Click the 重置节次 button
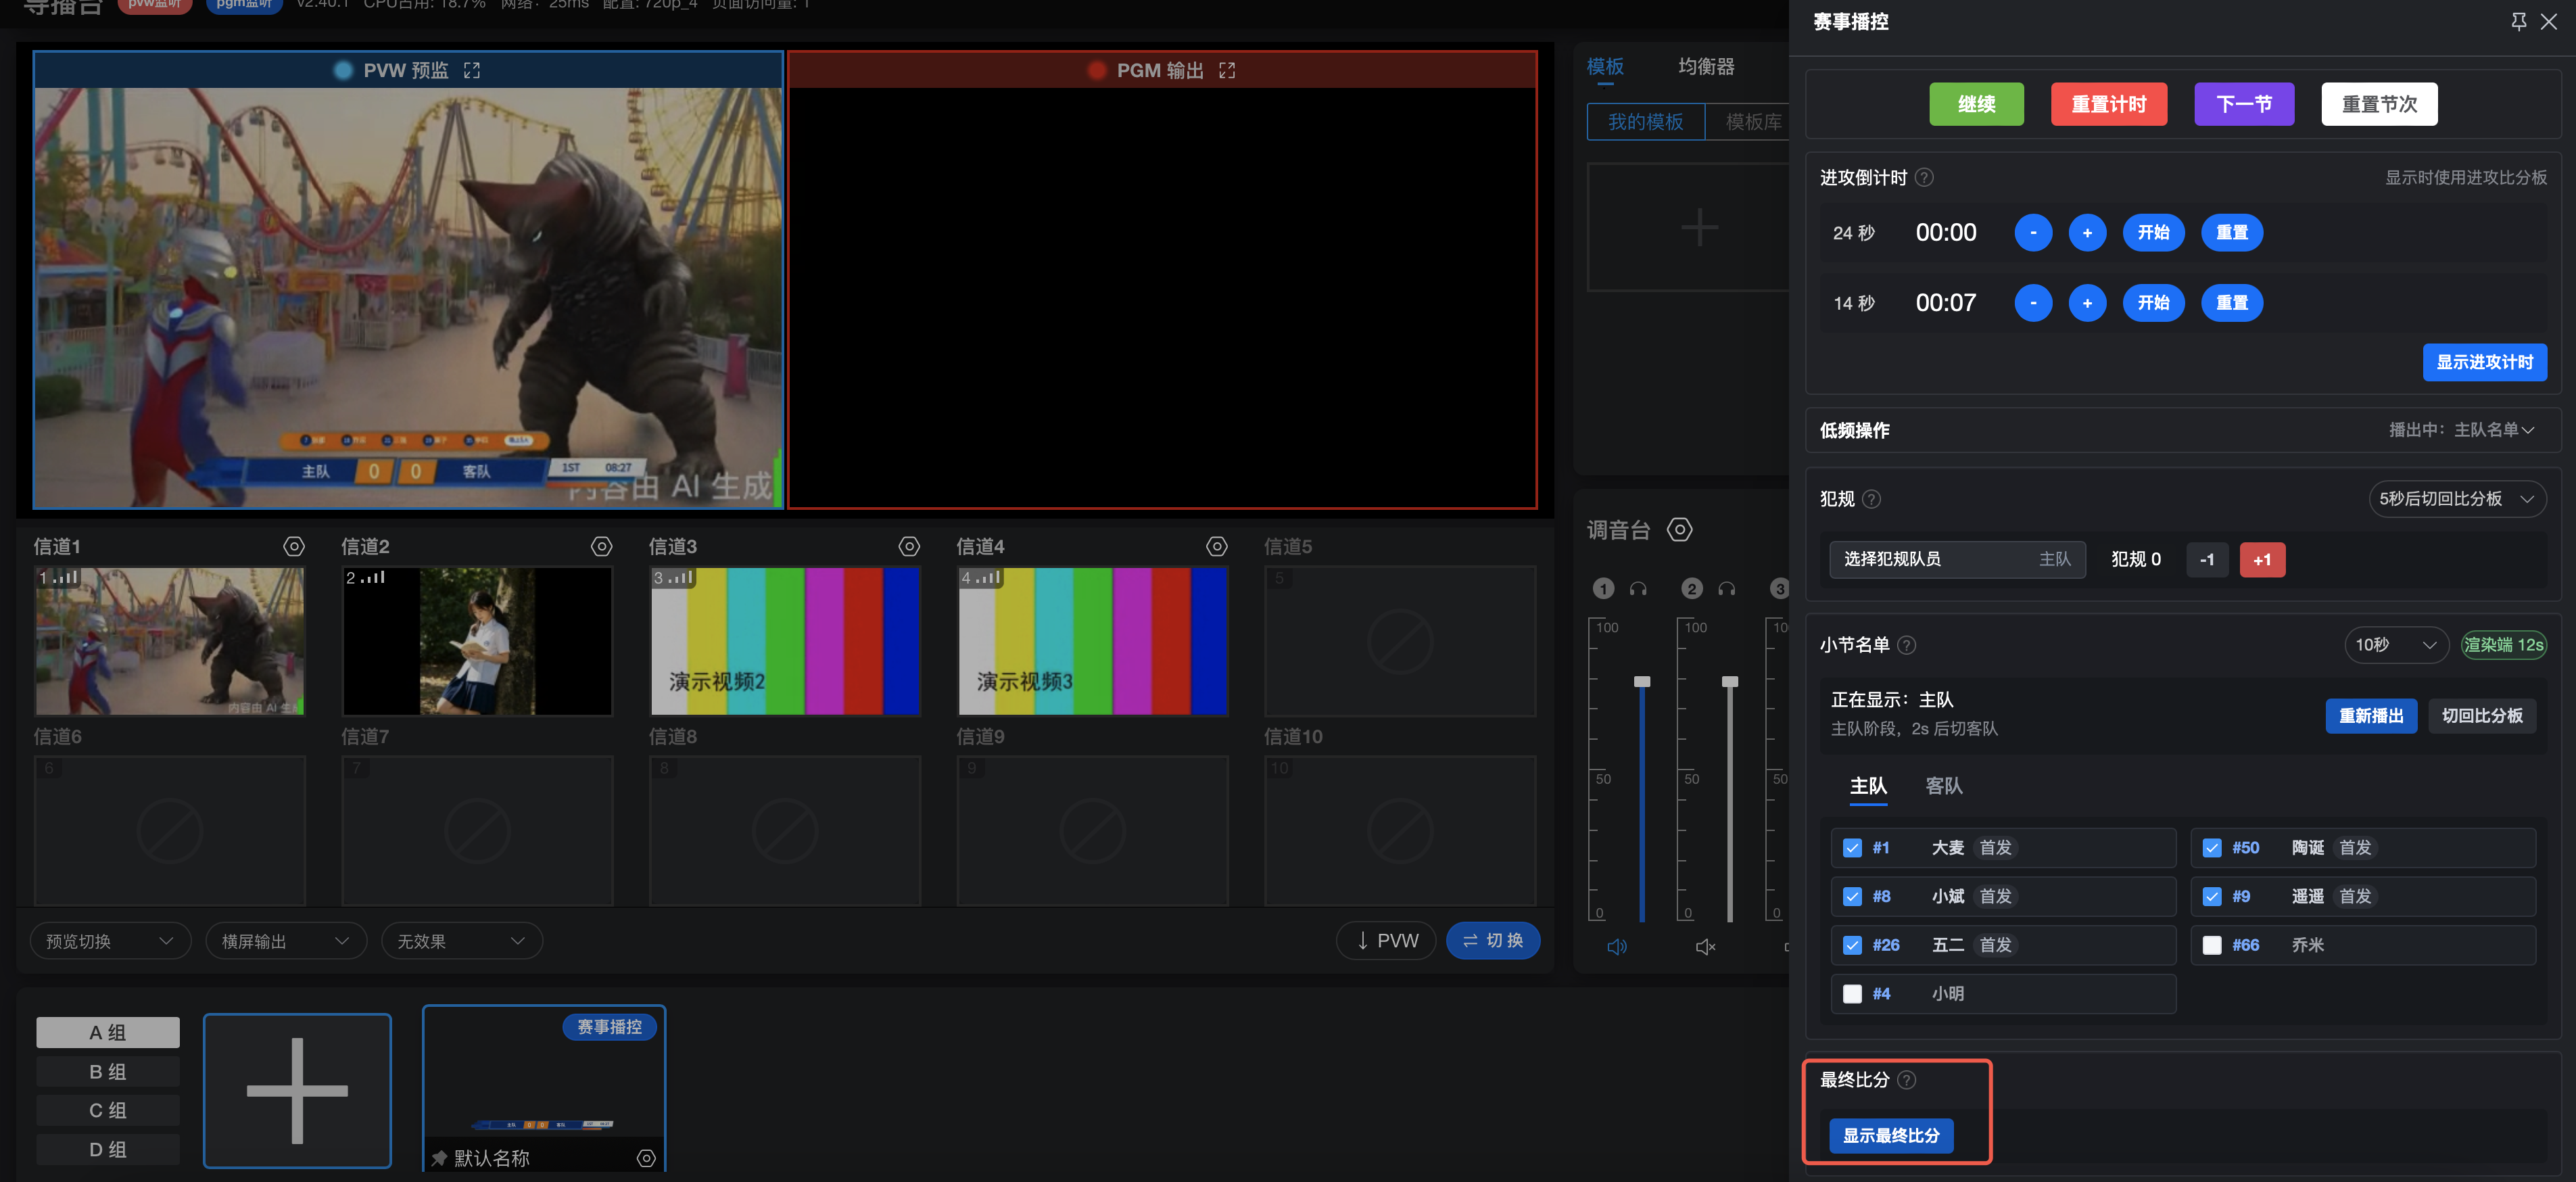Image resolution: width=2576 pixels, height=1182 pixels. 2379,104
